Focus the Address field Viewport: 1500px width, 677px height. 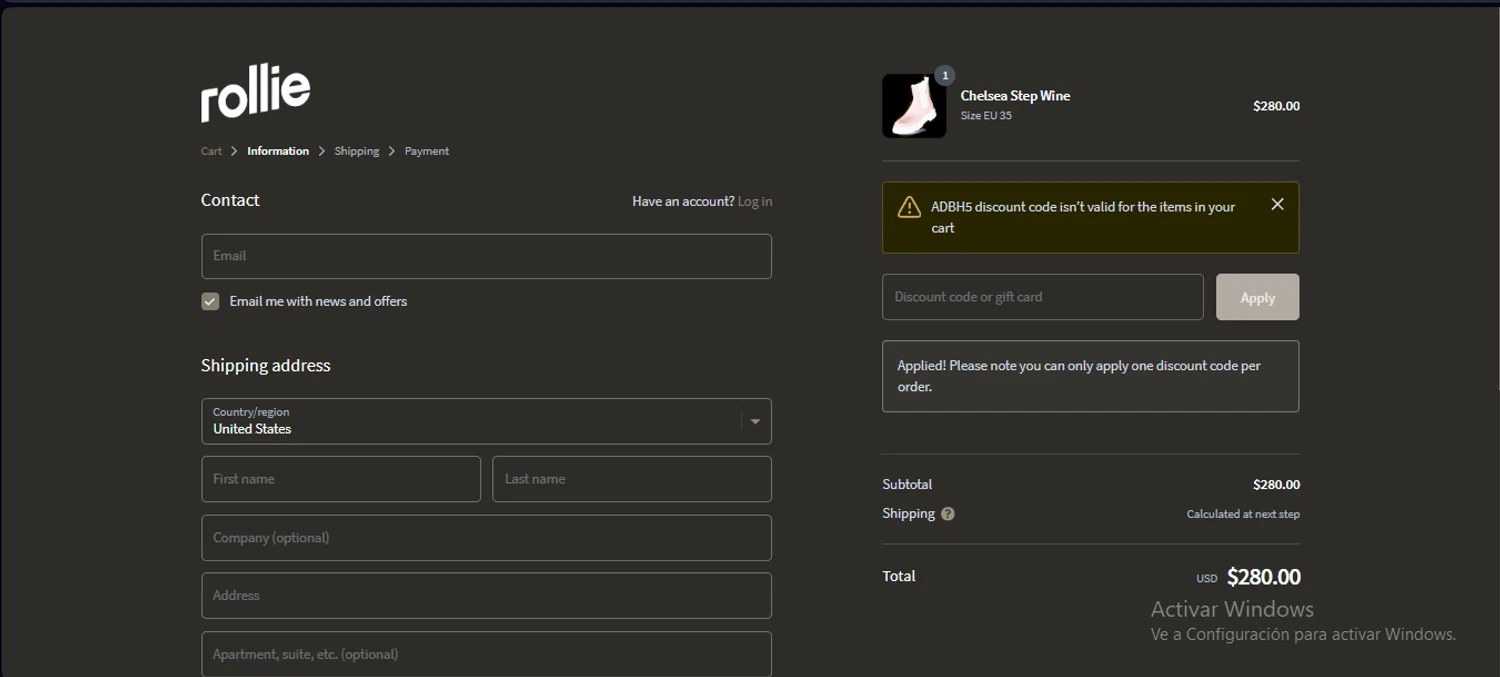[486, 596]
